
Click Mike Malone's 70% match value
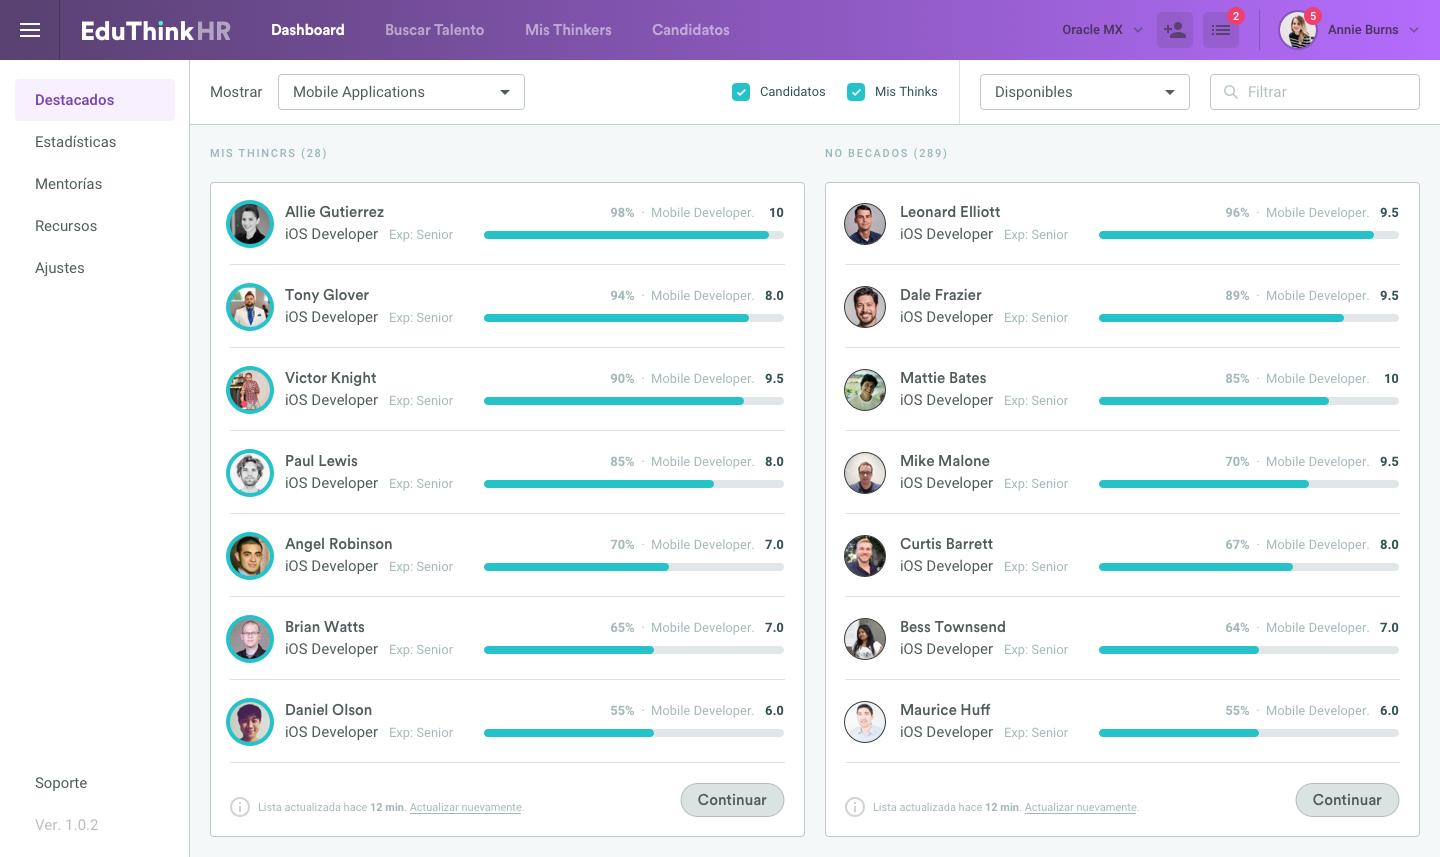pos(1237,462)
